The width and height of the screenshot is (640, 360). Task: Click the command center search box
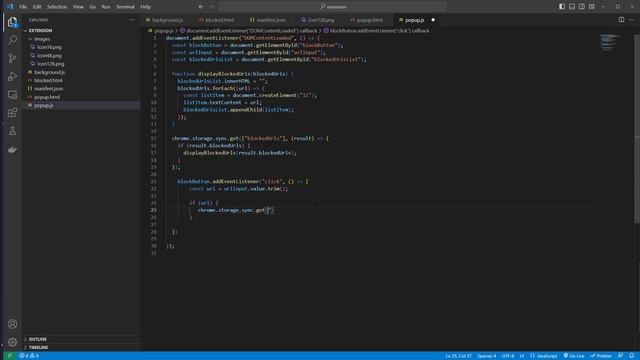[x=333, y=7]
